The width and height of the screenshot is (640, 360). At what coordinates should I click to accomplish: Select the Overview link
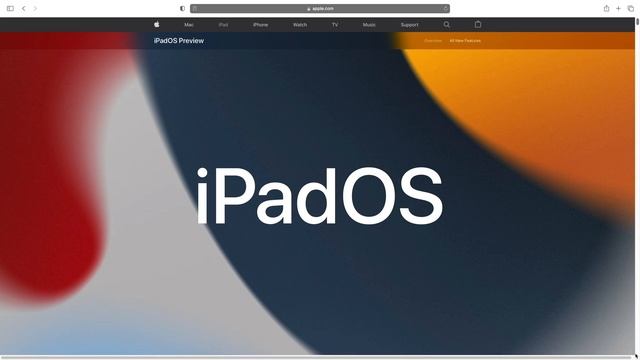pos(433,41)
